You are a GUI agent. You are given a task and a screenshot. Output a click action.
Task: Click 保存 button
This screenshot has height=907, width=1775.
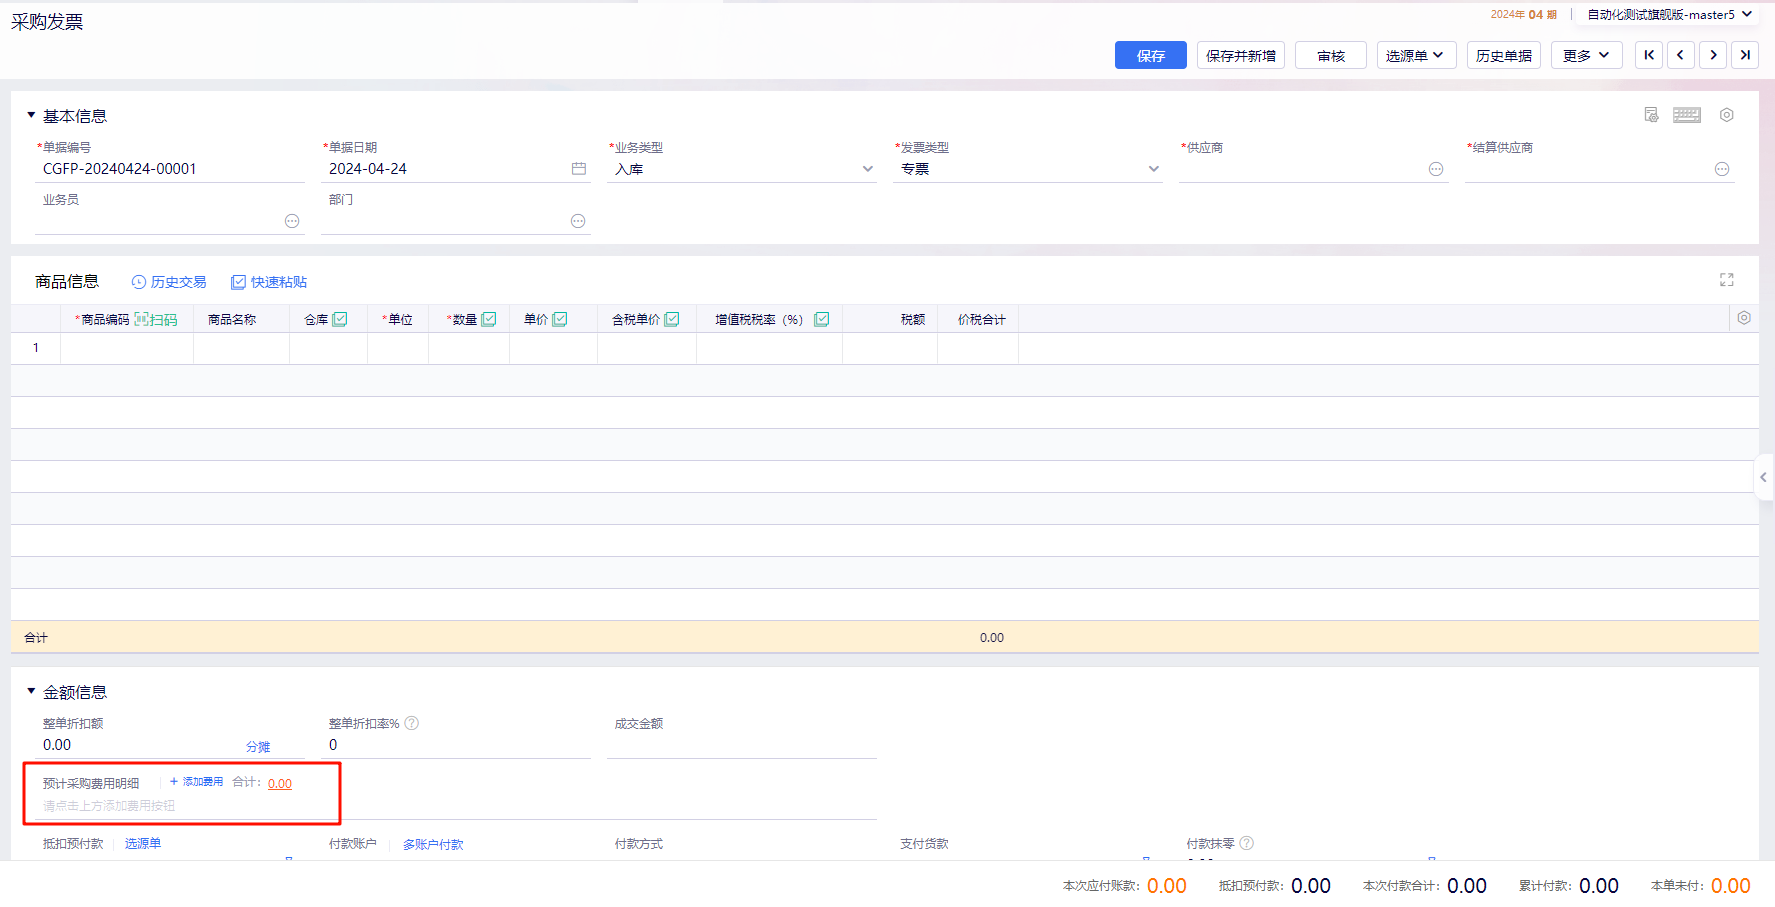(1151, 55)
